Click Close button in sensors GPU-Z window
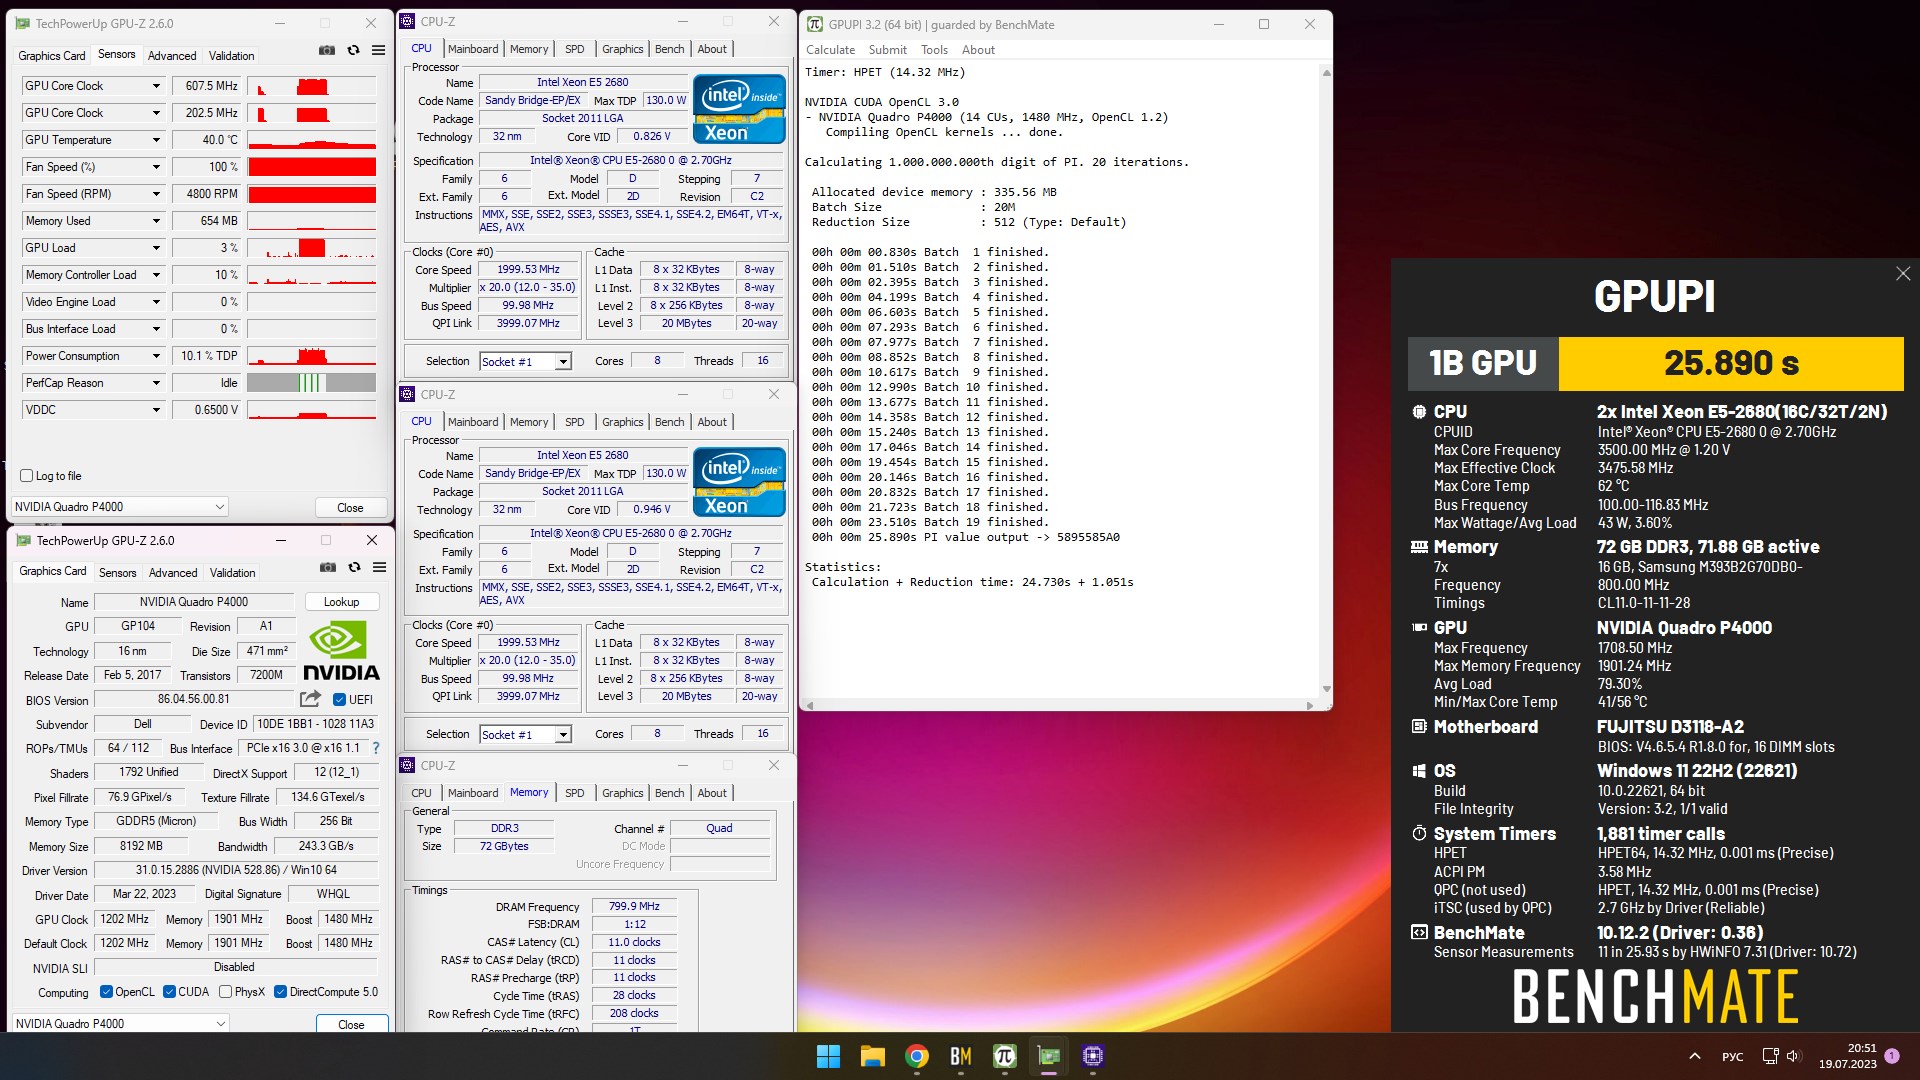 click(x=350, y=507)
